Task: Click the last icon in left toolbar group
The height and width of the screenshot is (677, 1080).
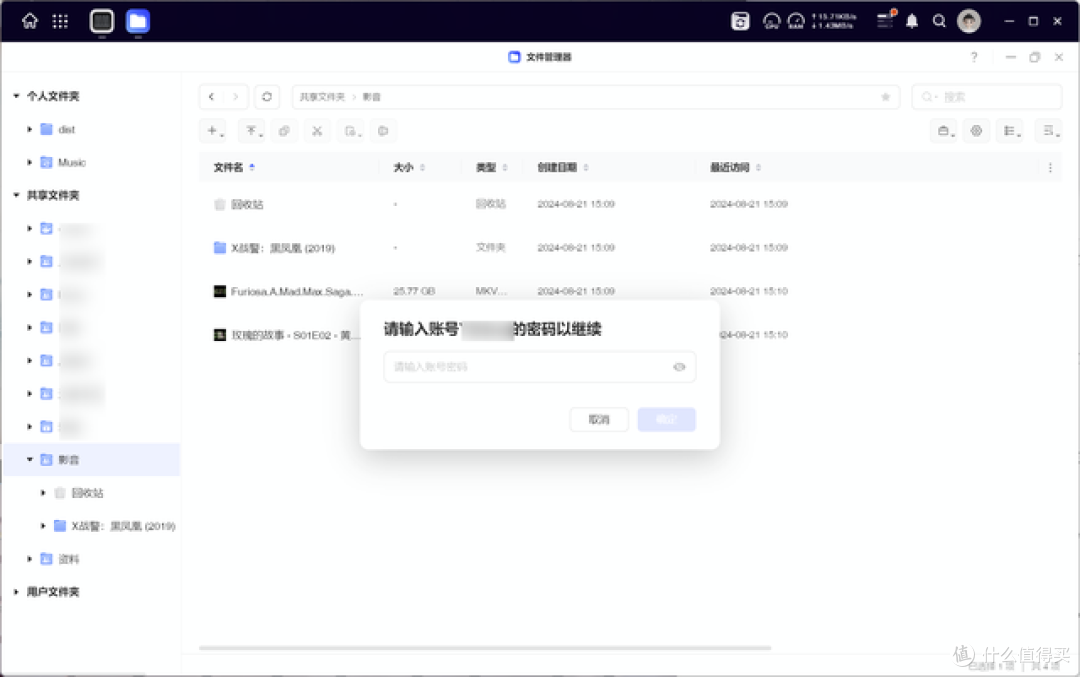Action: 384,131
